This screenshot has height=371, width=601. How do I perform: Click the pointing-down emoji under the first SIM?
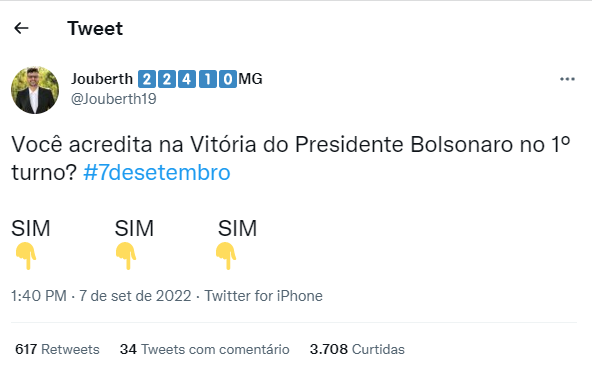tap(26, 256)
